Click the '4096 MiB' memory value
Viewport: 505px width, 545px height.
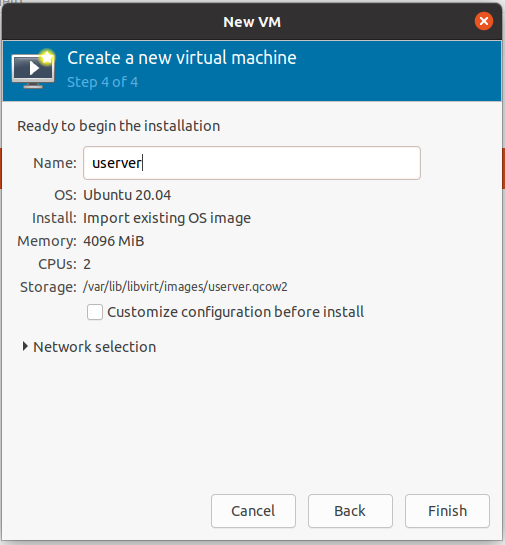click(114, 241)
